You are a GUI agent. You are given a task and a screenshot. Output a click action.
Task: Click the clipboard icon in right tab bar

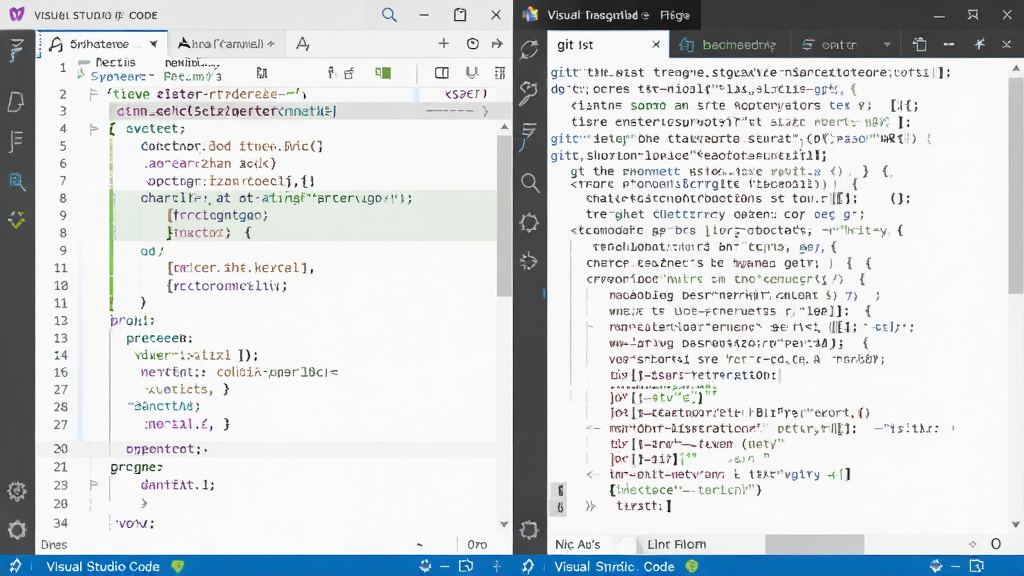coord(920,44)
